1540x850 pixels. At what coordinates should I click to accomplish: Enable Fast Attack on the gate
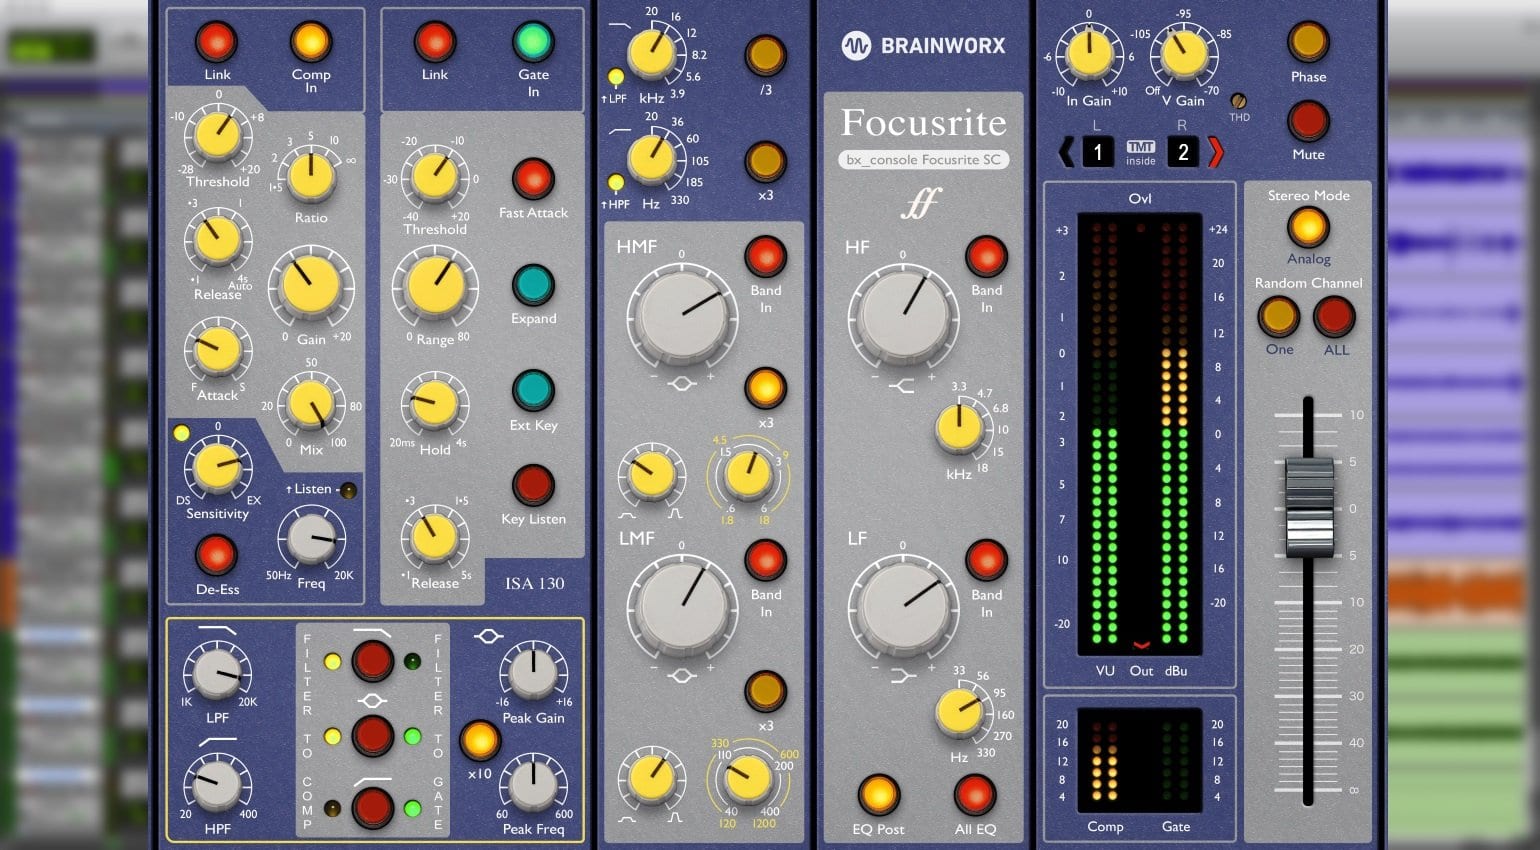coord(532,180)
